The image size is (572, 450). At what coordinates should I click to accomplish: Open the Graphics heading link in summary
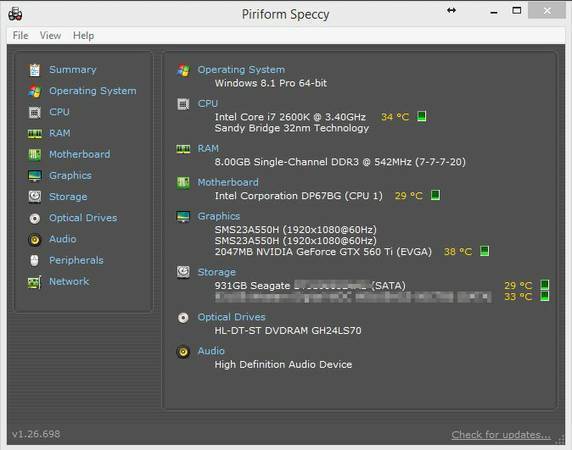point(219,216)
